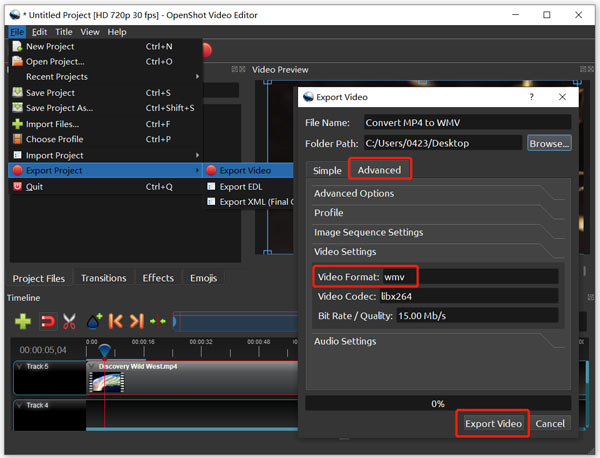Click the Quit icon in File menu
600x458 pixels.
[x=17, y=186]
